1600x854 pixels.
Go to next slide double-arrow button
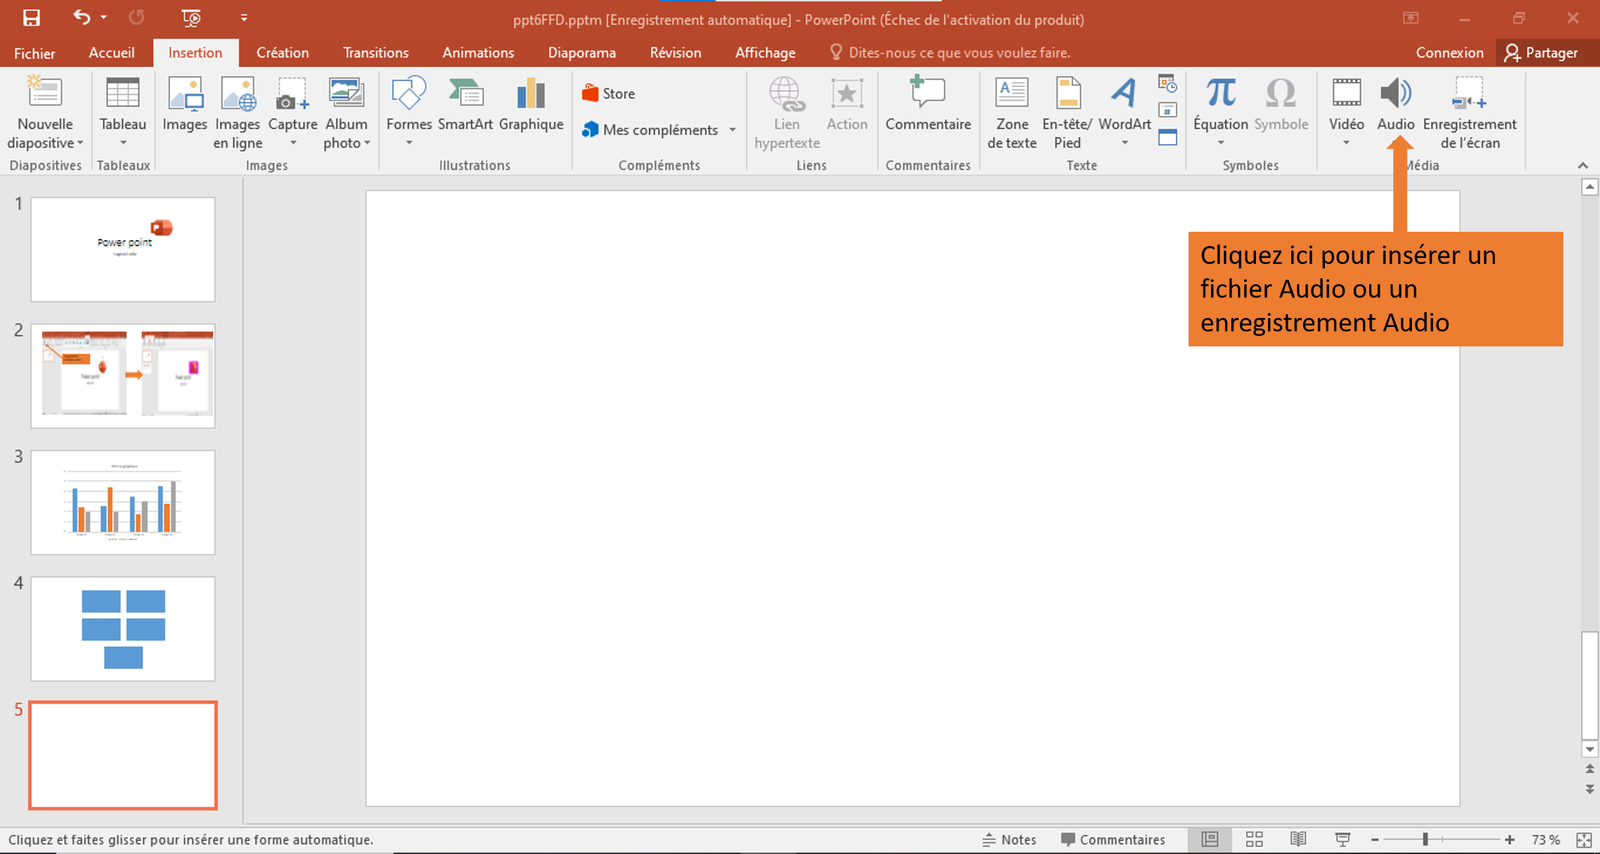[x=1589, y=788]
